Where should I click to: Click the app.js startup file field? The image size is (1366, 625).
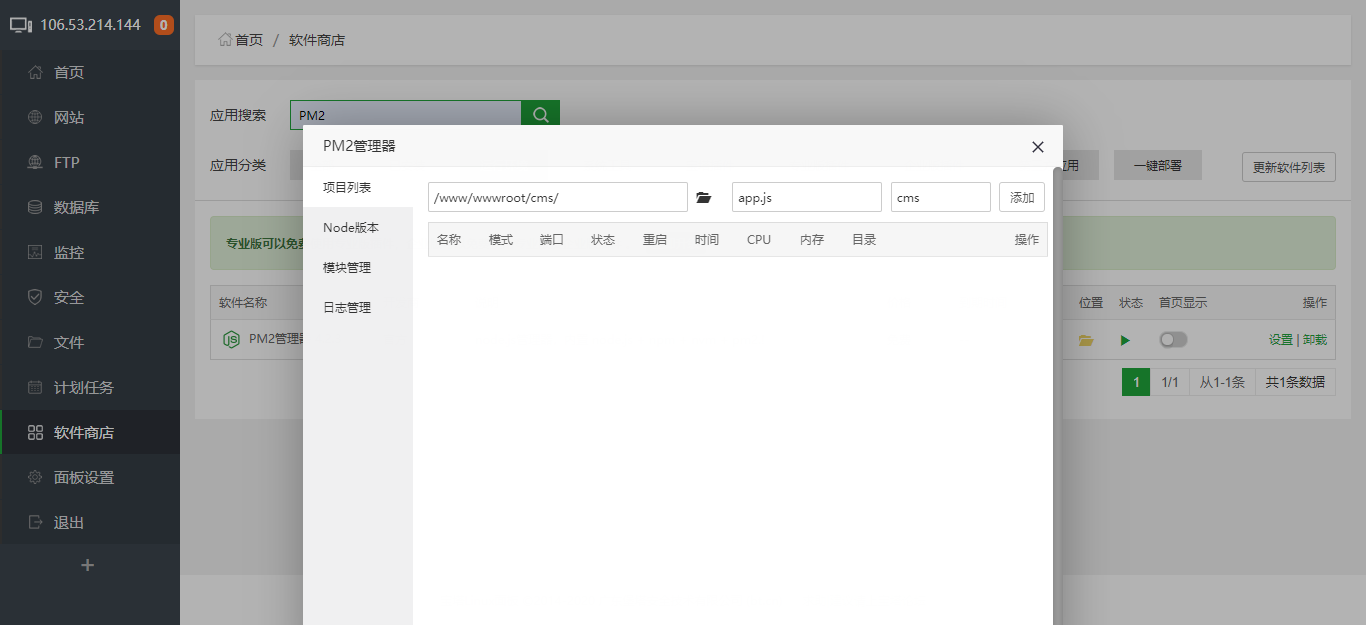(807, 197)
